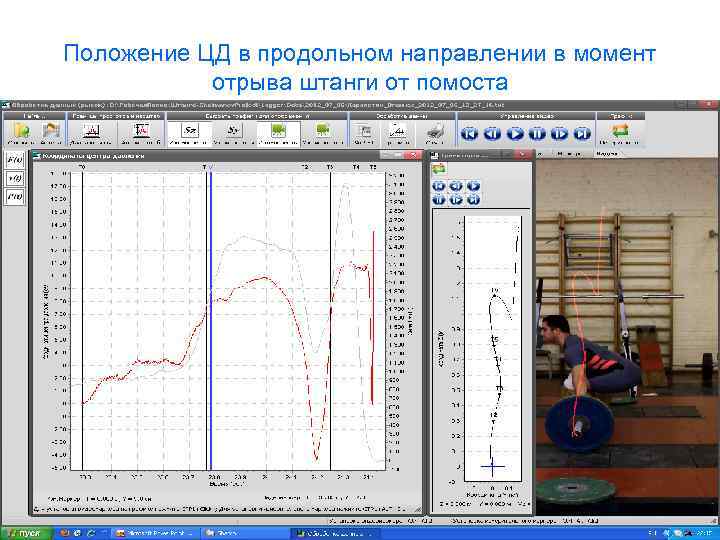Skip video to end in the main toolbar
The width and height of the screenshot is (720, 540).
click(x=582, y=134)
